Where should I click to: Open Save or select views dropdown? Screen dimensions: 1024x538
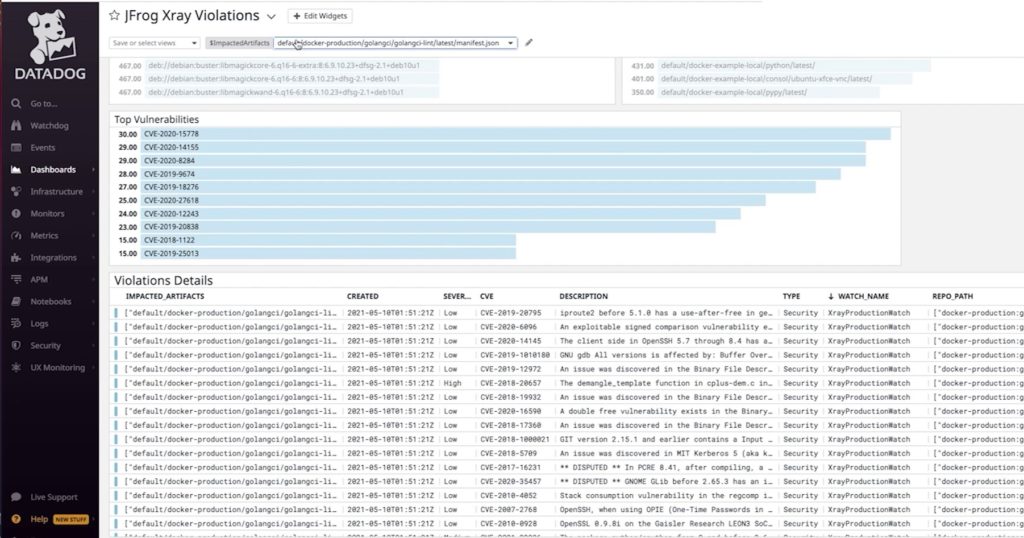(x=154, y=43)
